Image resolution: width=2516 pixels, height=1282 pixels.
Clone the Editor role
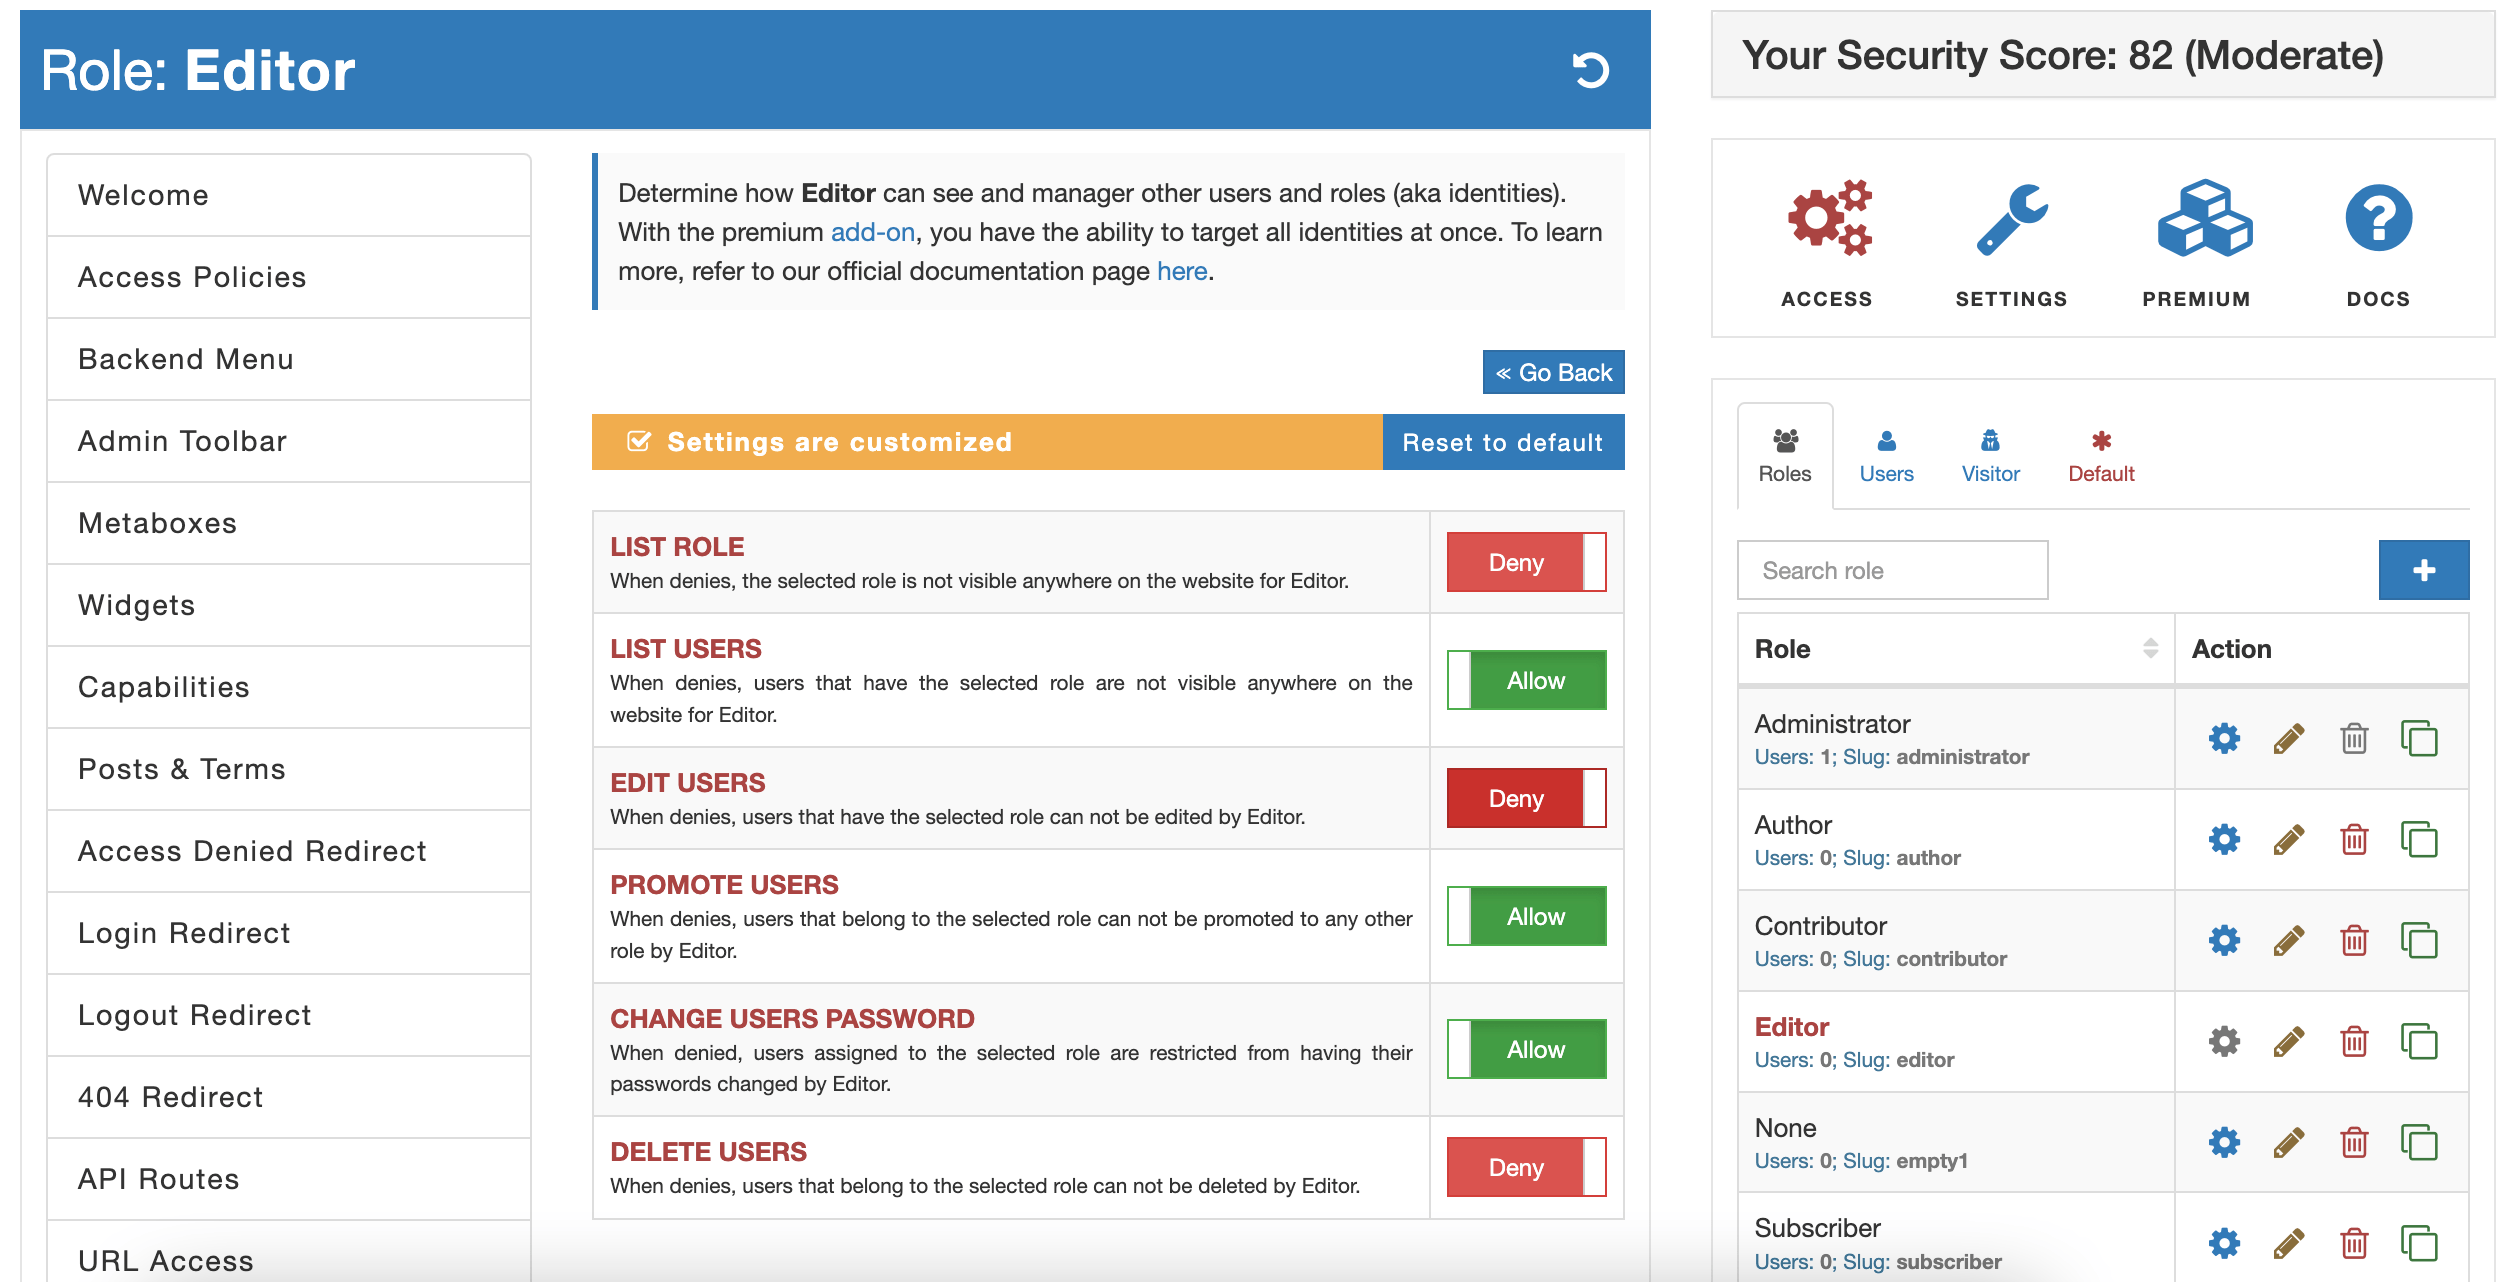coord(2419,1041)
